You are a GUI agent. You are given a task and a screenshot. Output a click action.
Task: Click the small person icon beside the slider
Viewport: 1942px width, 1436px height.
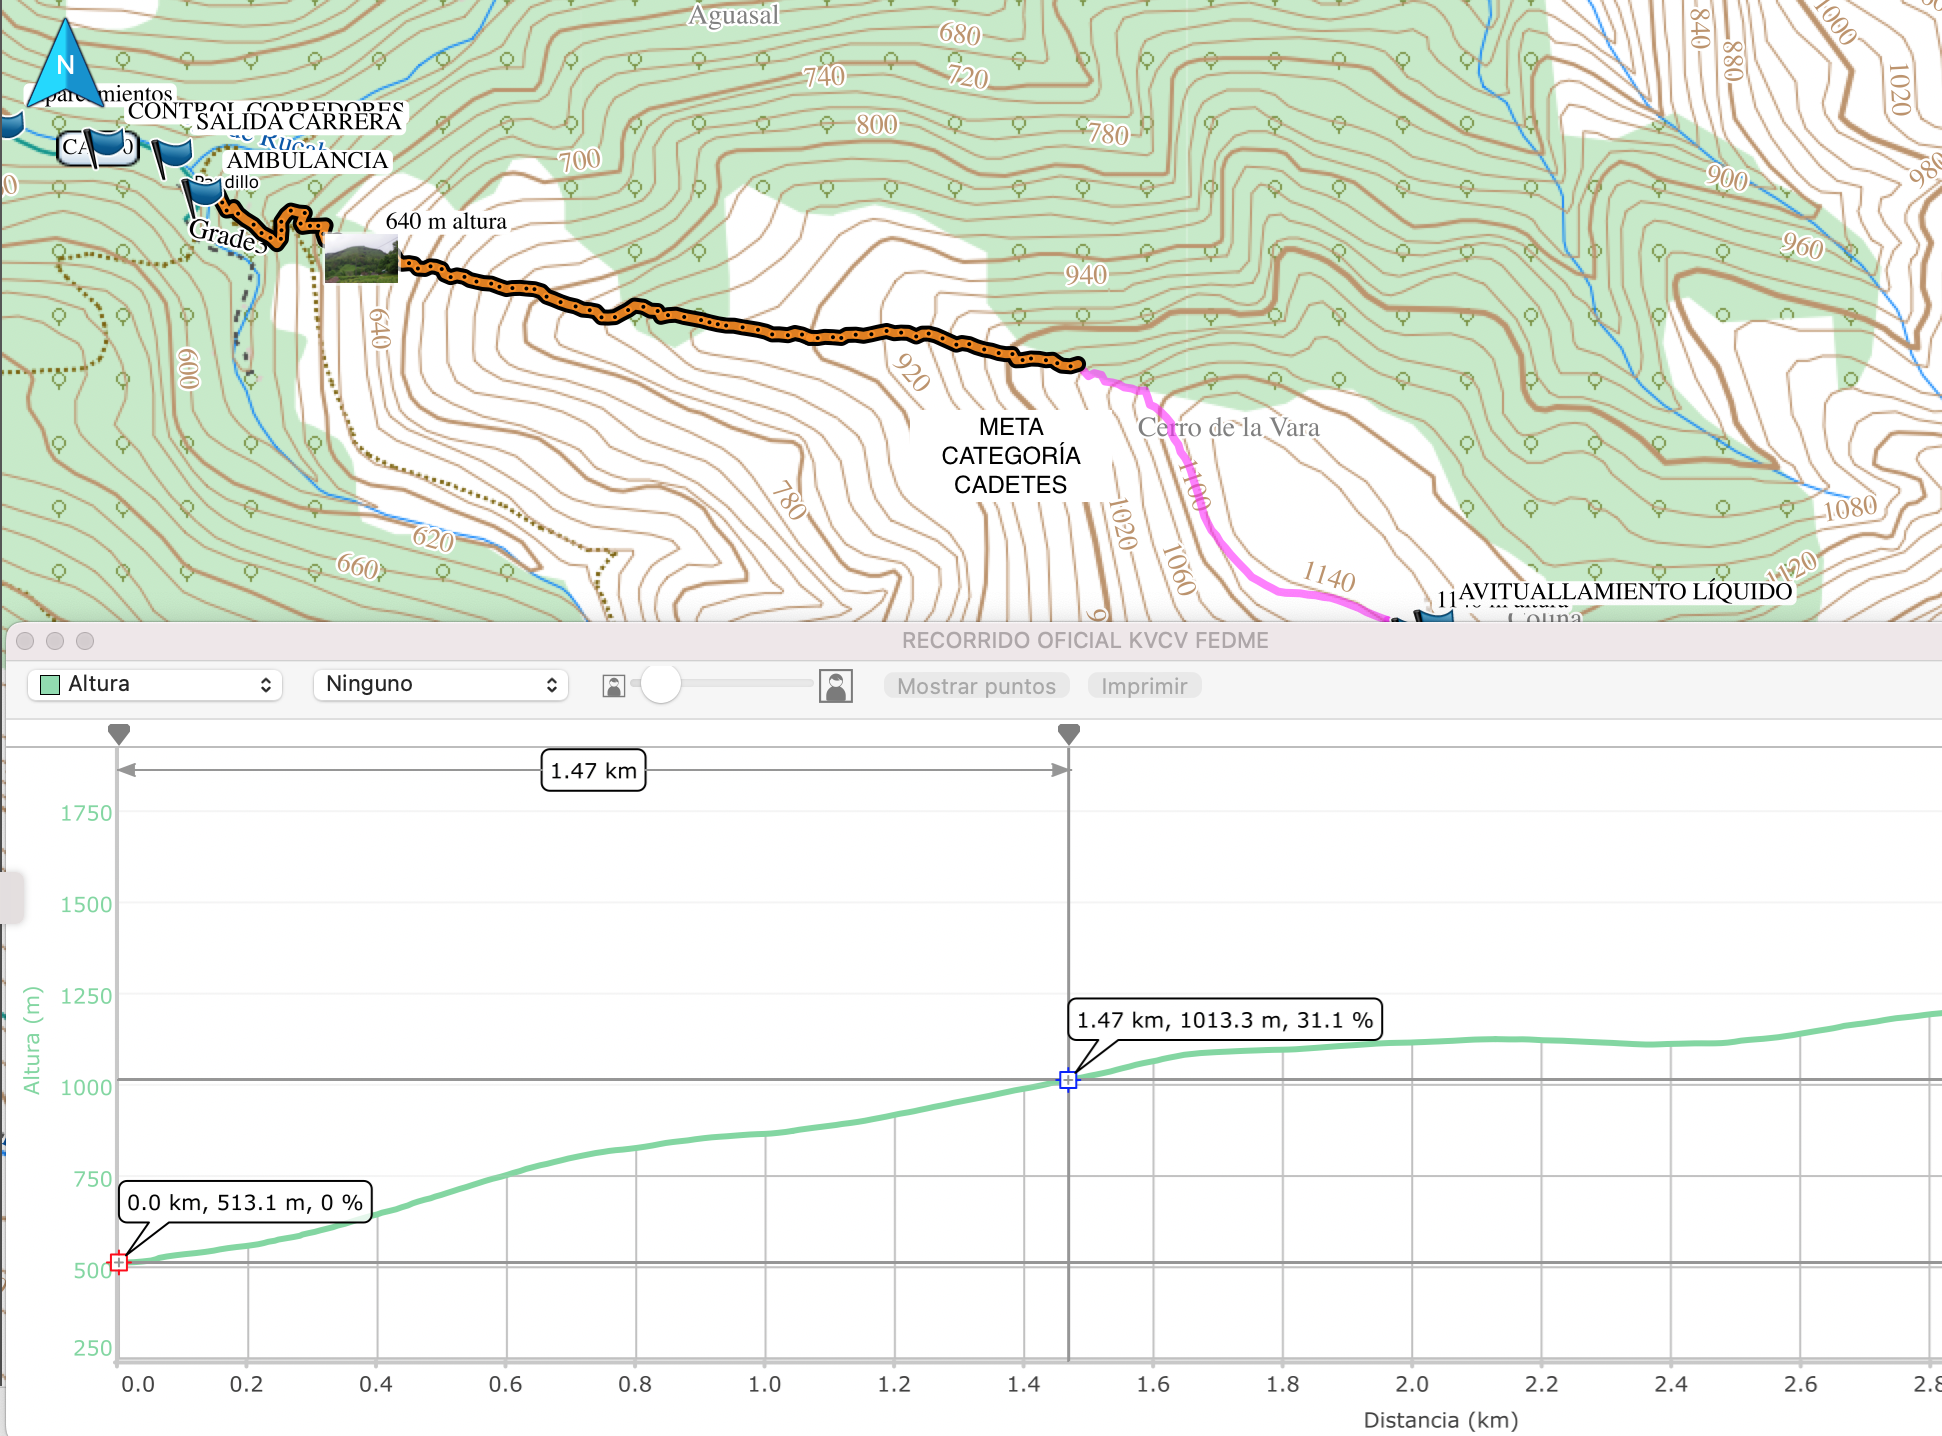614,686
